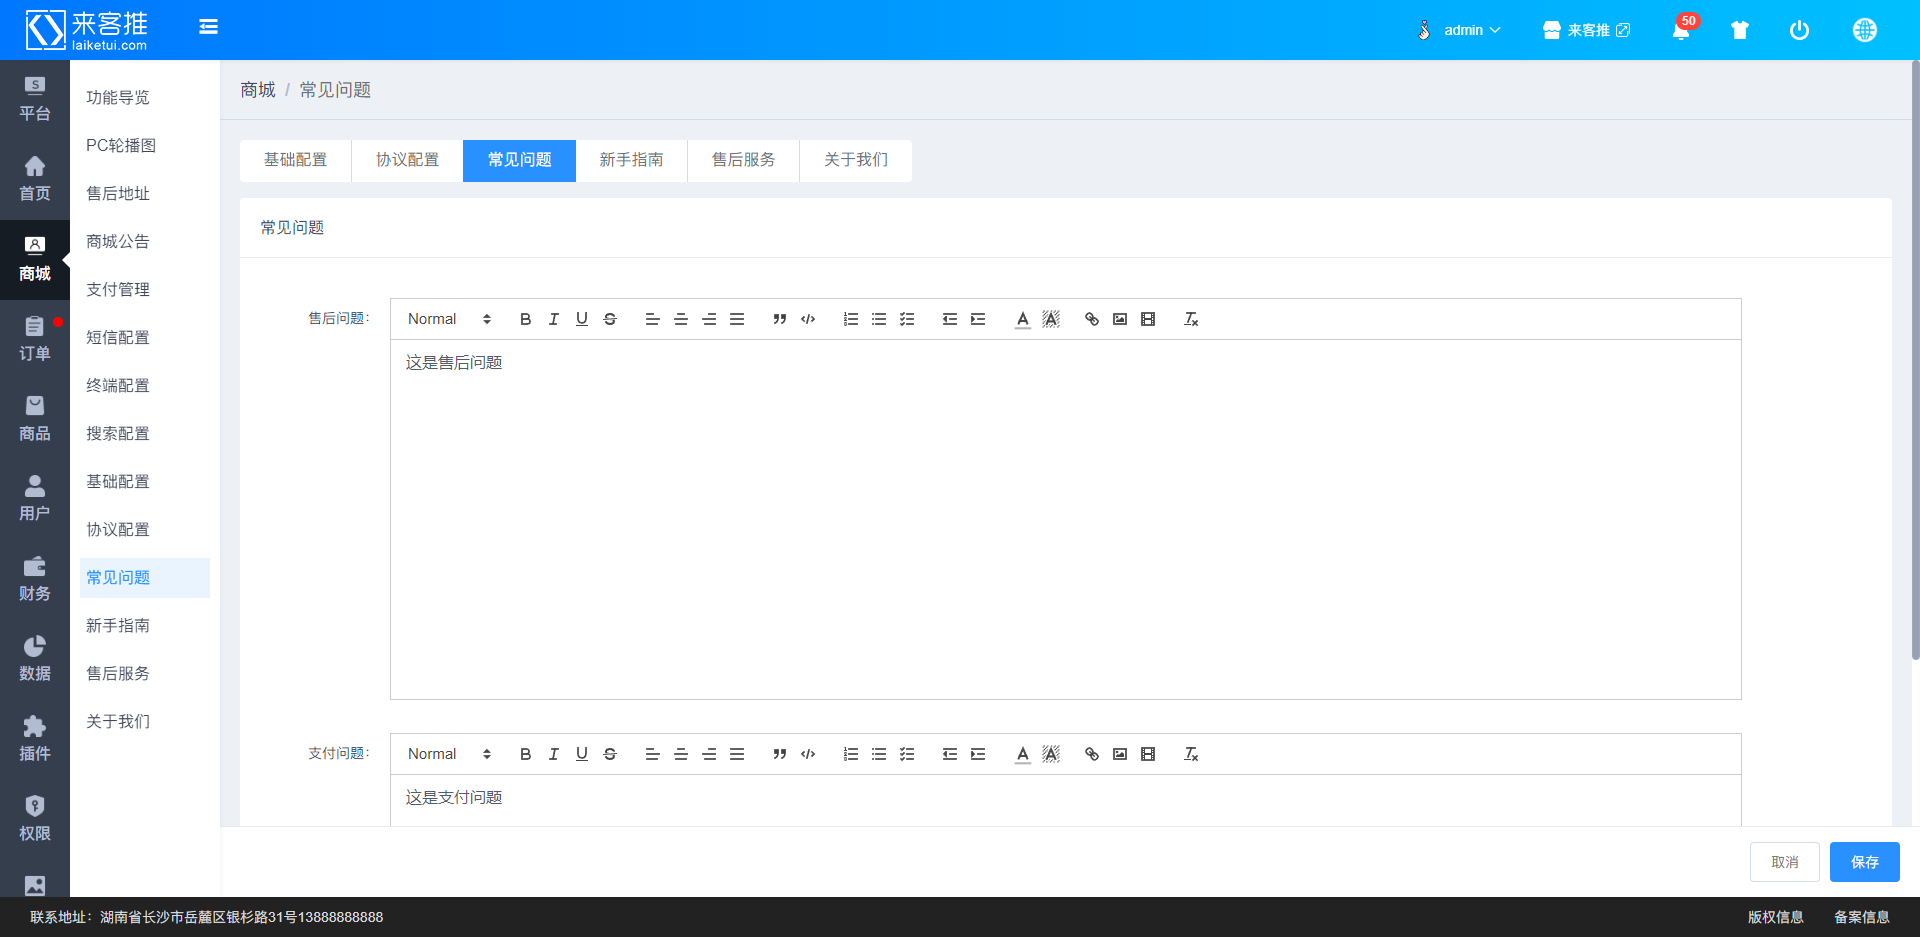Screen dimensions: 1920x937
Task: Open 财务 in the left navigation
Action: tap(35, 580)
